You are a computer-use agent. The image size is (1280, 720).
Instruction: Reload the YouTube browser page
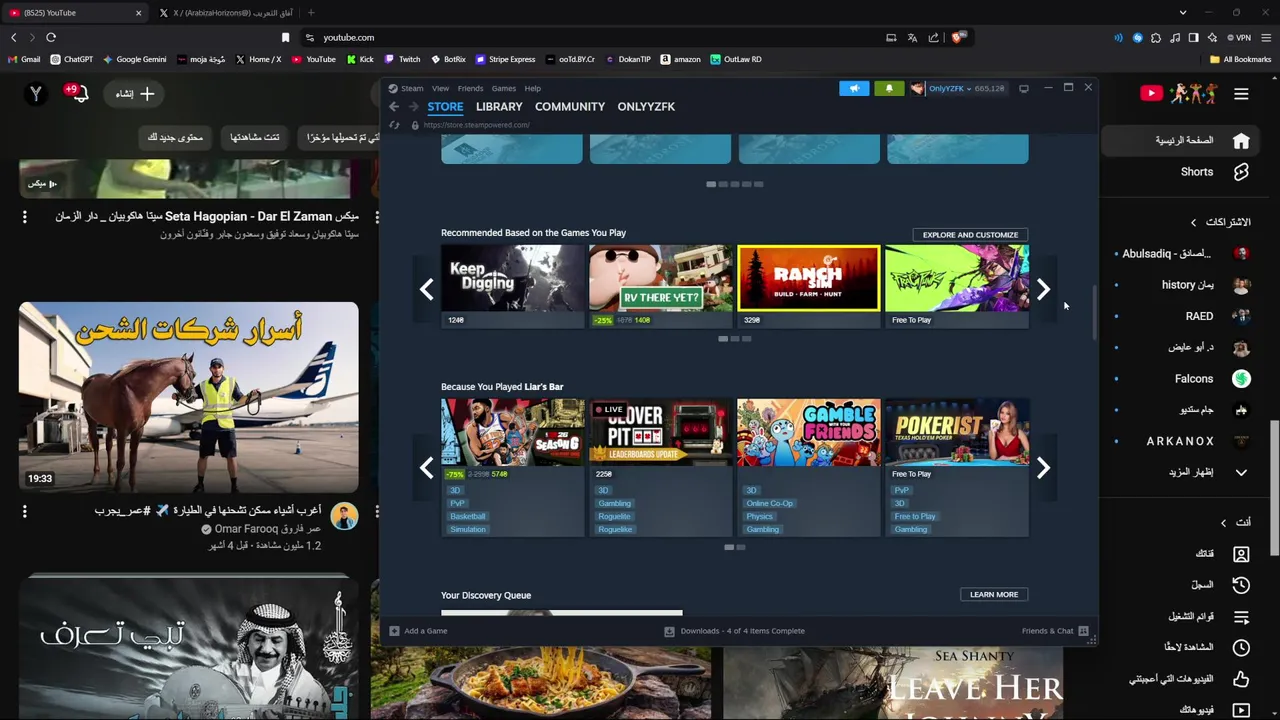coord(51,37)
